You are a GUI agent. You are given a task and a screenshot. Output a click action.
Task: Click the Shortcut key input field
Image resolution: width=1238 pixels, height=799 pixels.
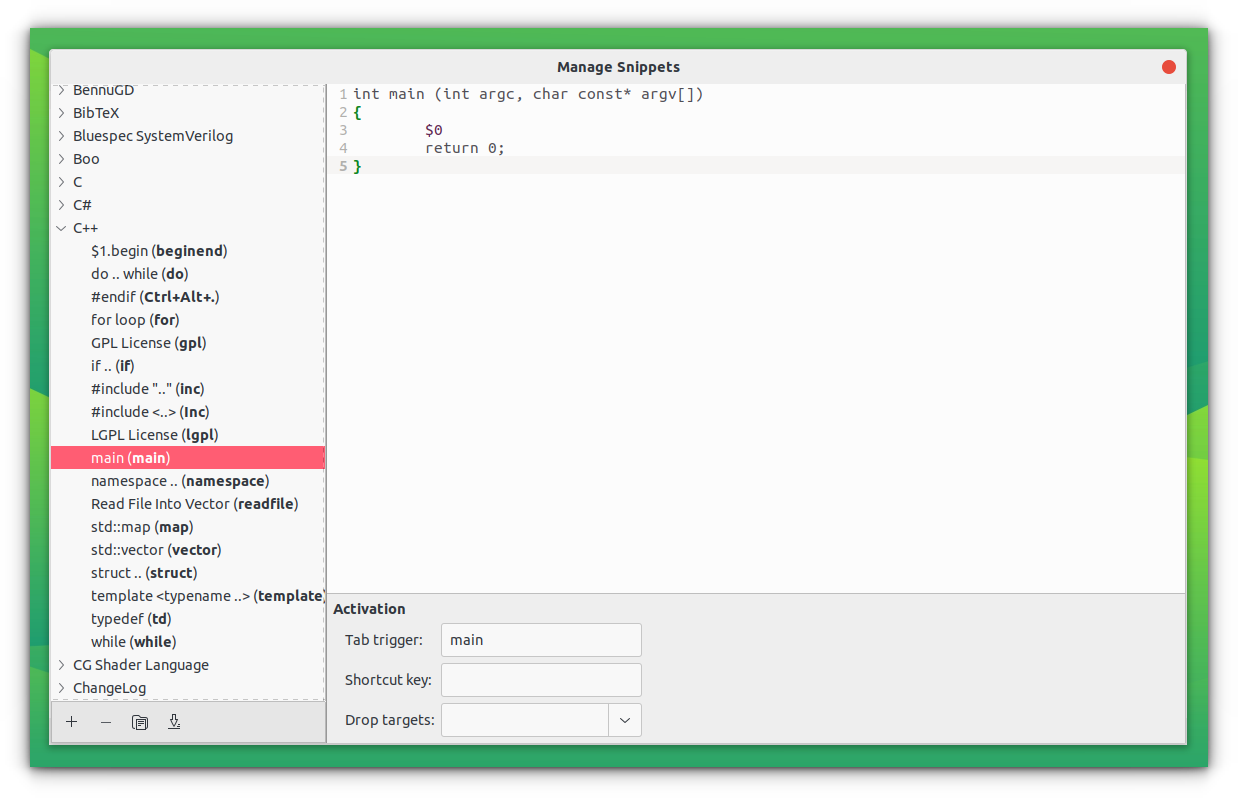click(x=540, y=680)
